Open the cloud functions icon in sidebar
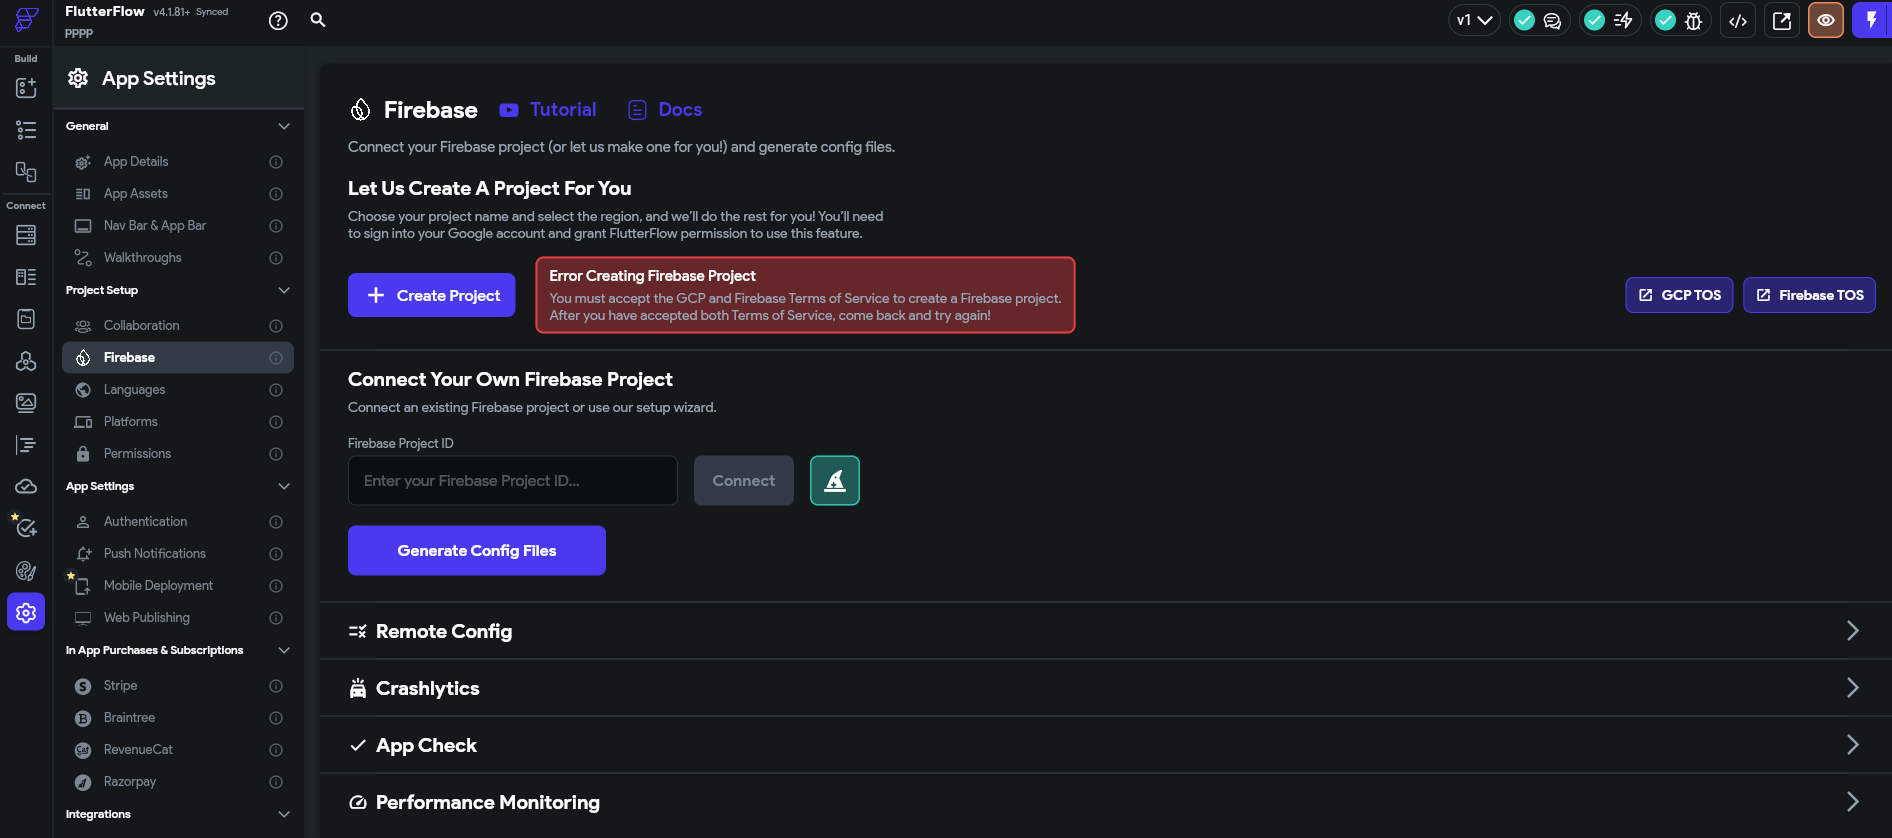Image resolution: width=1892 pixels, height=838 pixels. pos(26,486)
